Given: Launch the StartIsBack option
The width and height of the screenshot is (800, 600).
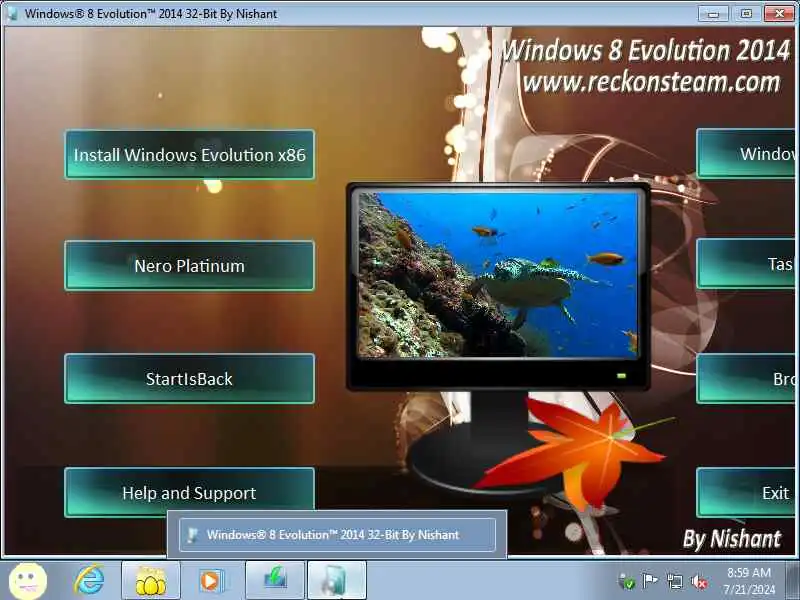Looking at the screenshot, I should click(189, 379).
